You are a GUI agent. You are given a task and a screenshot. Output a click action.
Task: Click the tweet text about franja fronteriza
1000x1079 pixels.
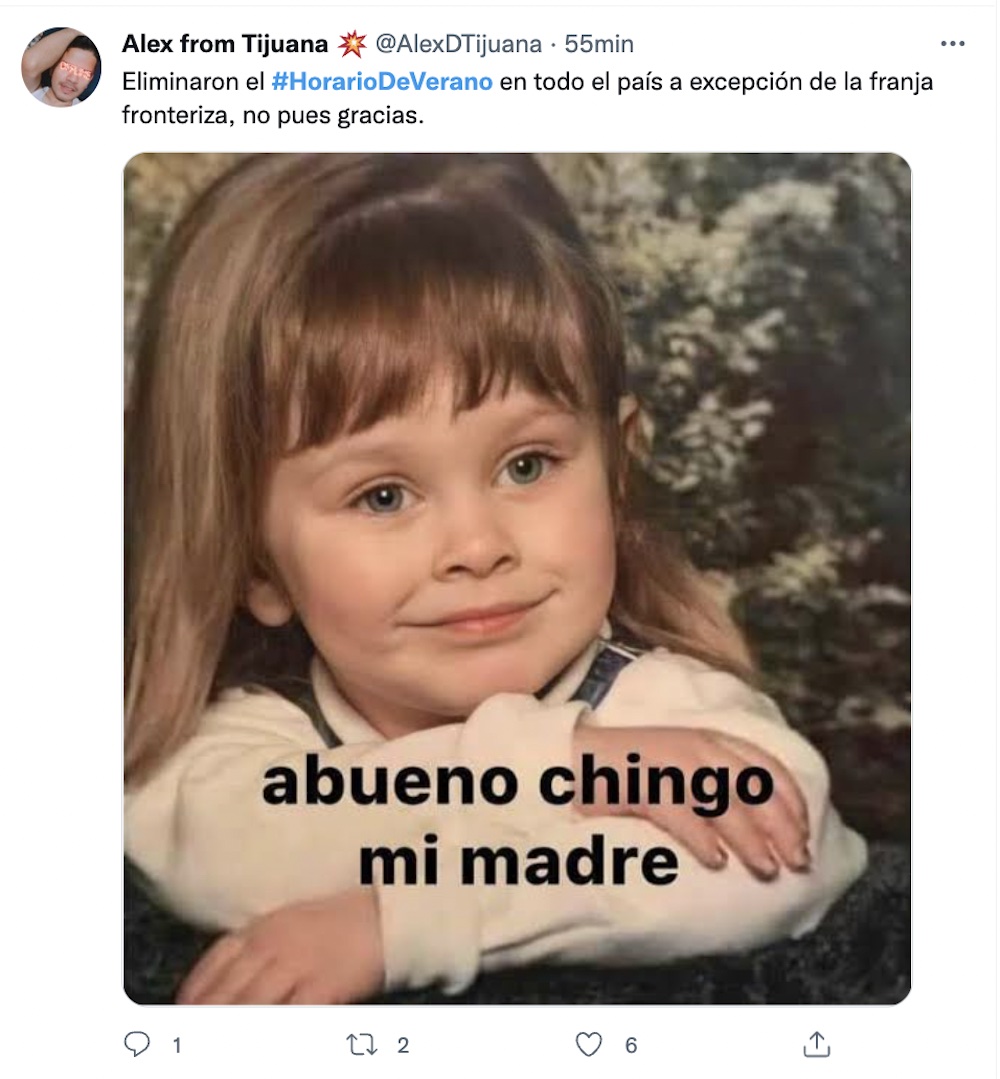click(527, 98)
